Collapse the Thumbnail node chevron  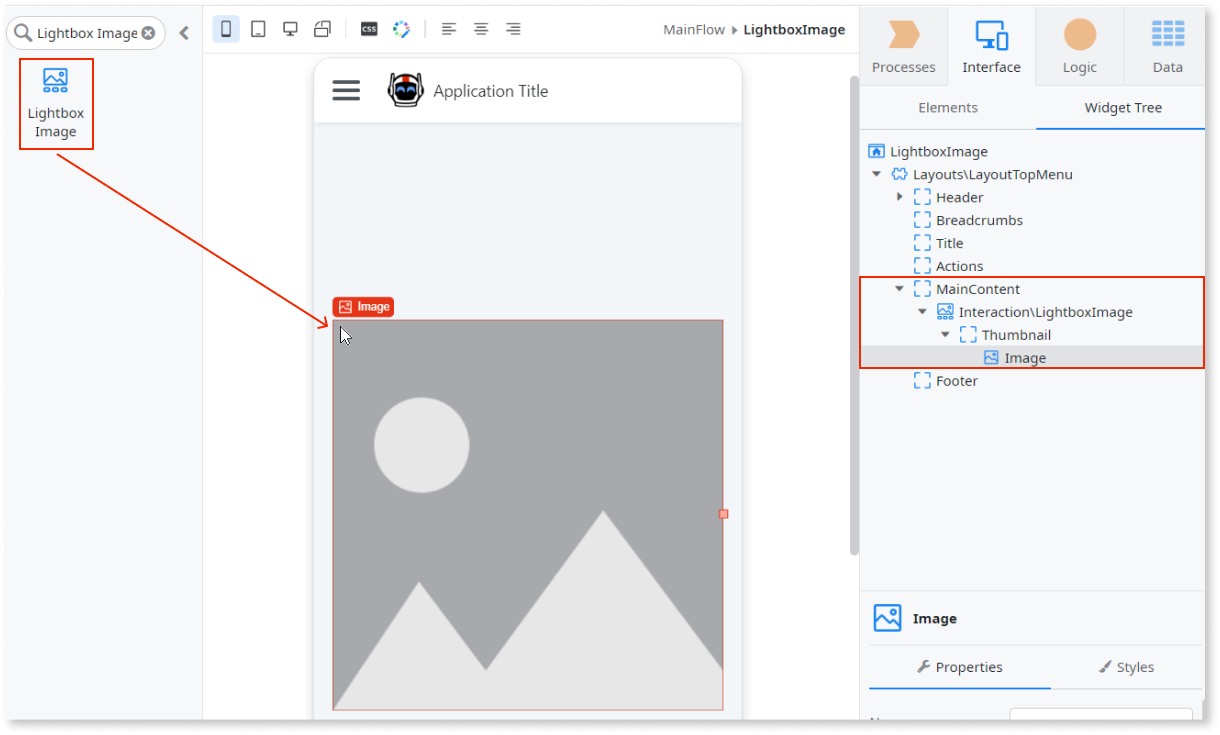[x=945, y=334]
